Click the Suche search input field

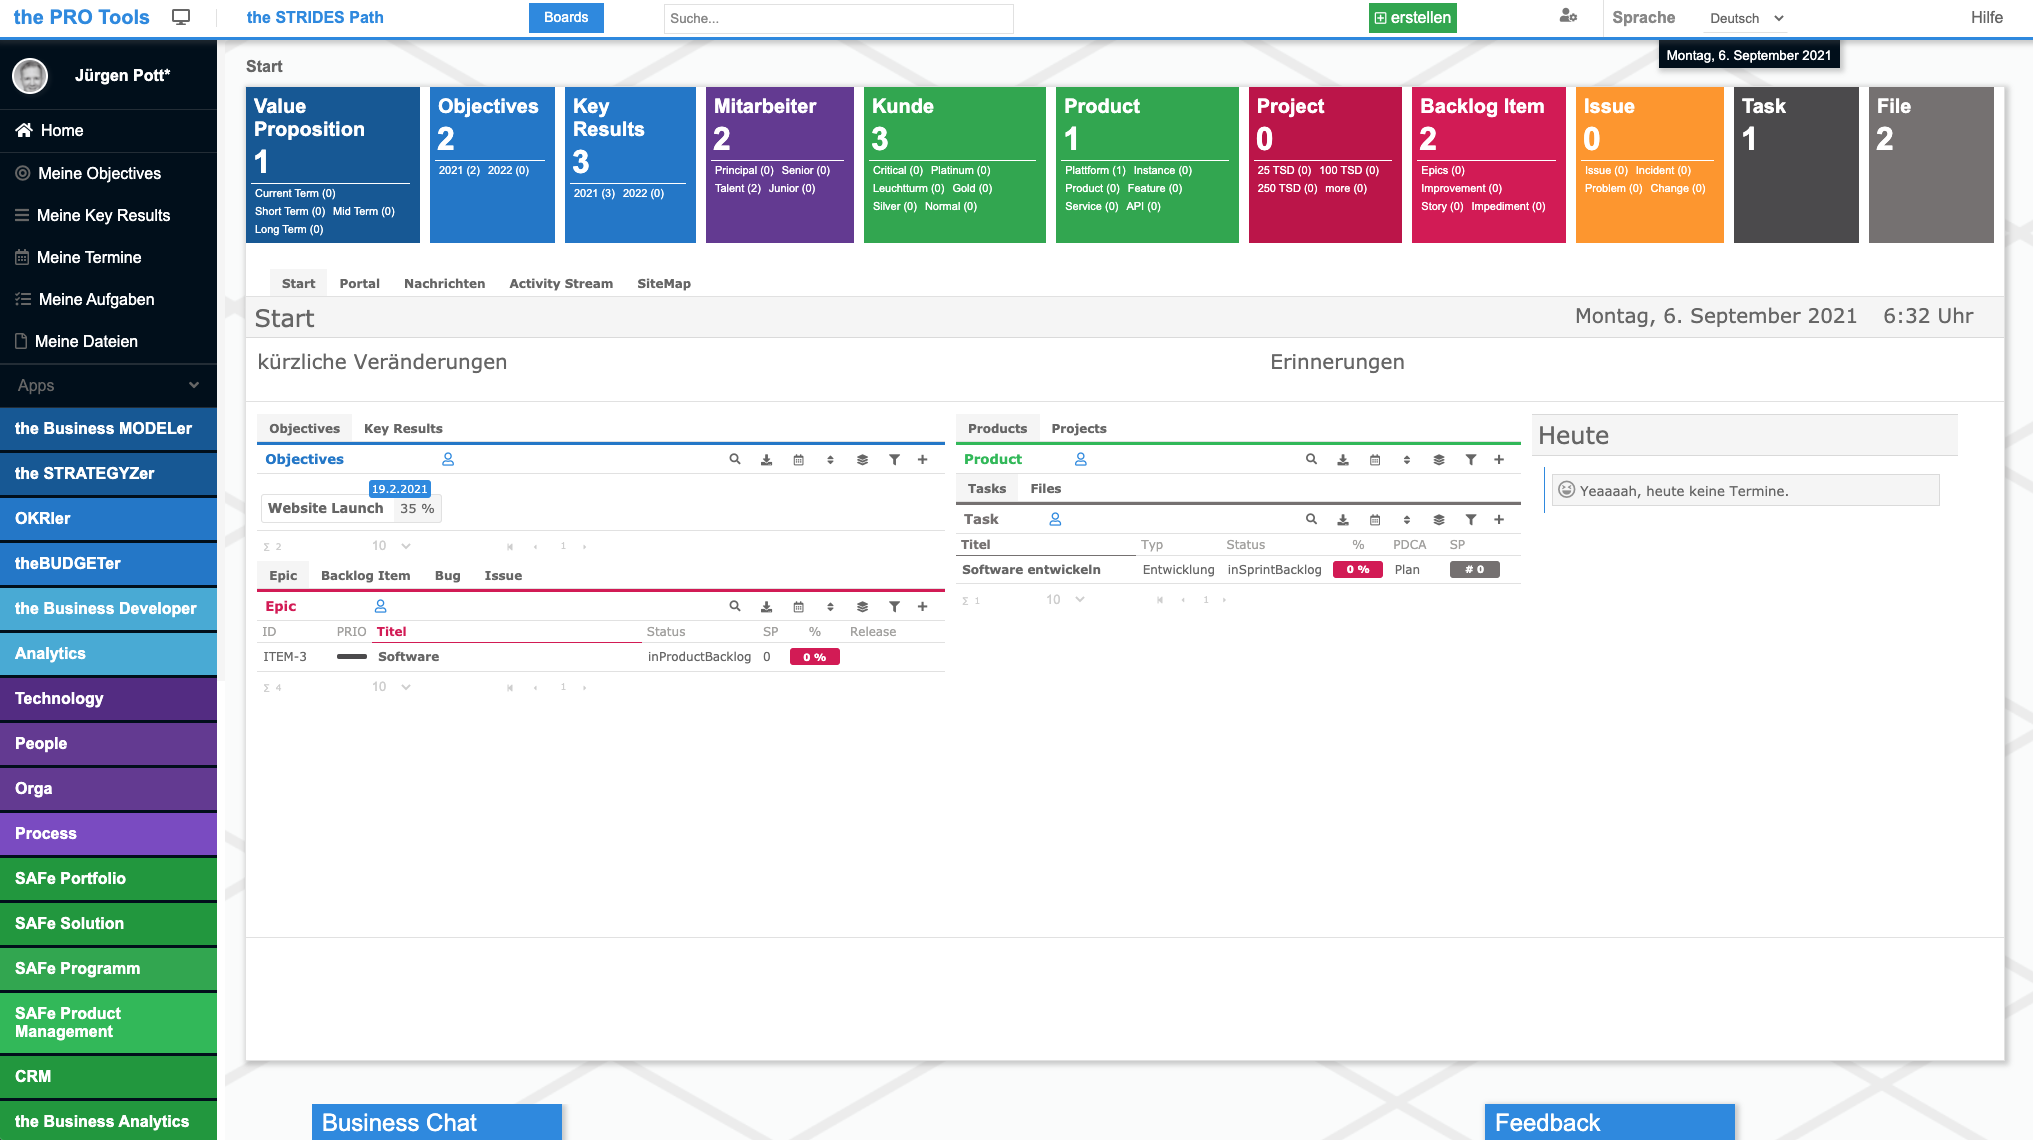point(838,18)
